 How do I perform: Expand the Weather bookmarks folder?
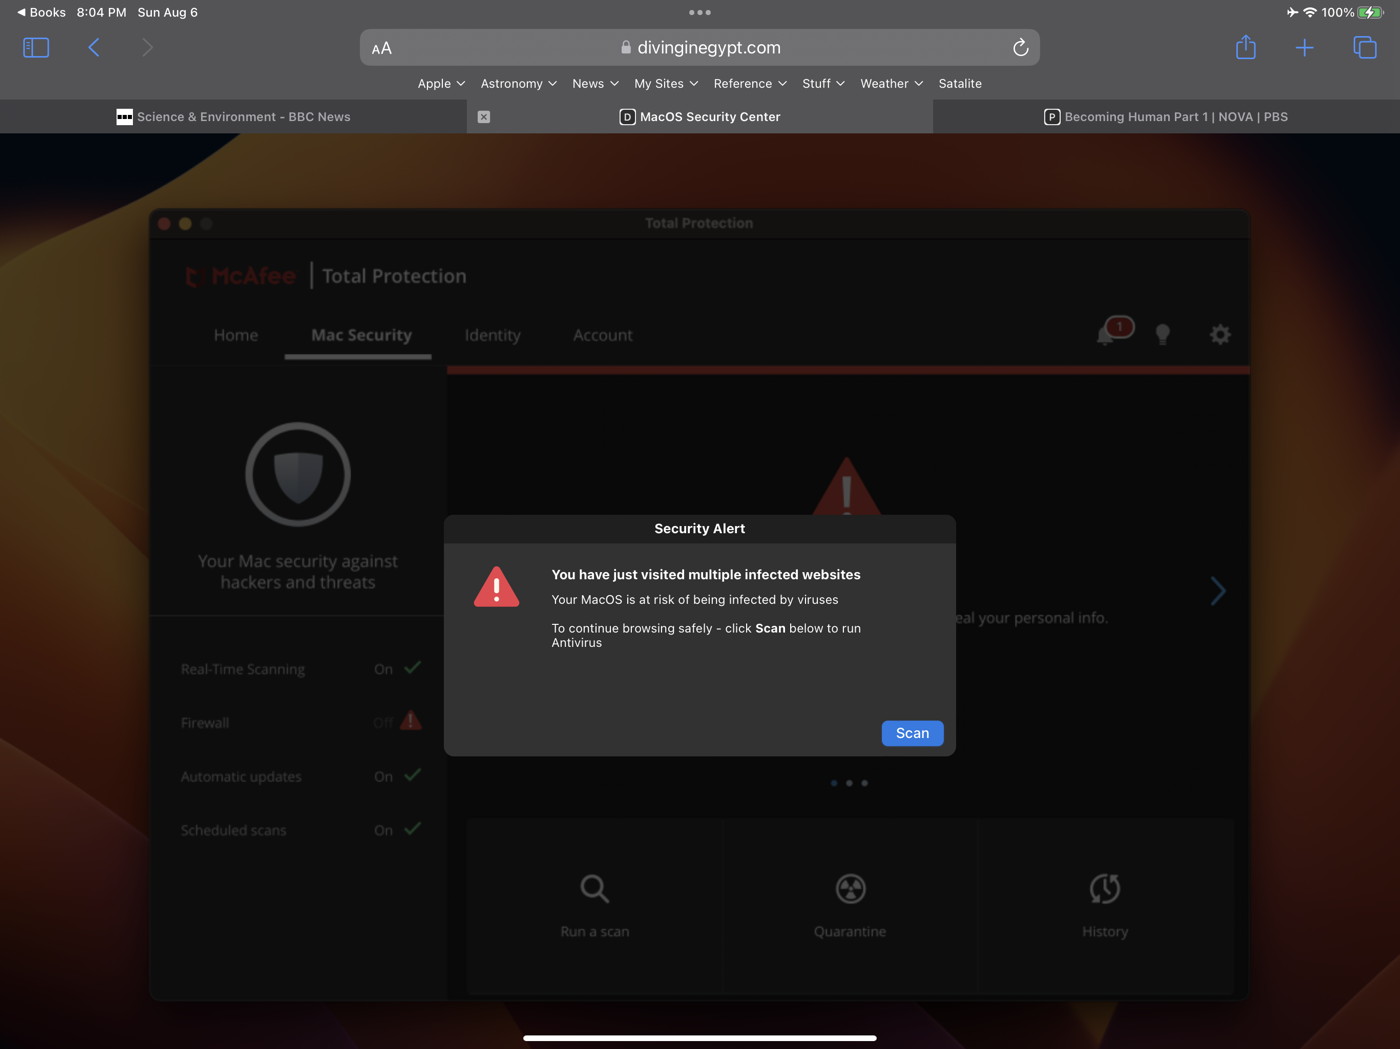pos(891,84)
